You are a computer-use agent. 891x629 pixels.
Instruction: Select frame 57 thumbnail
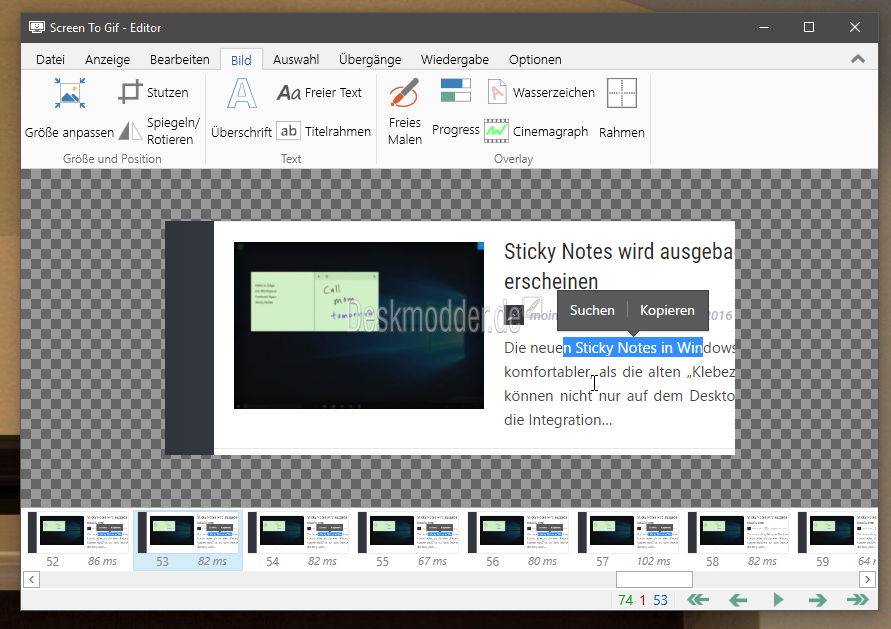pyautogui.click(x=628, y=540)
